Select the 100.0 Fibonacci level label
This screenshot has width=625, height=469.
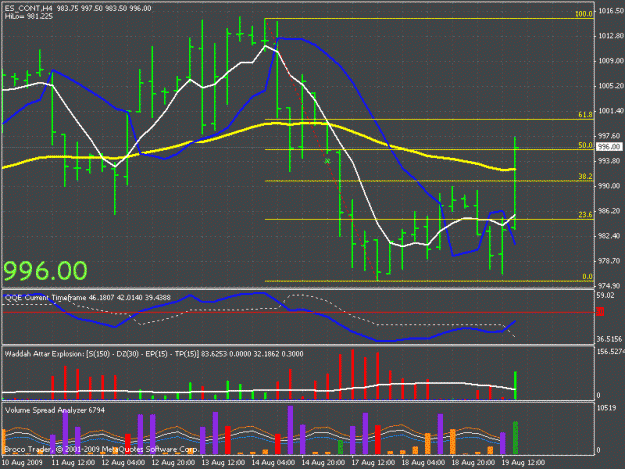point(584,14)
